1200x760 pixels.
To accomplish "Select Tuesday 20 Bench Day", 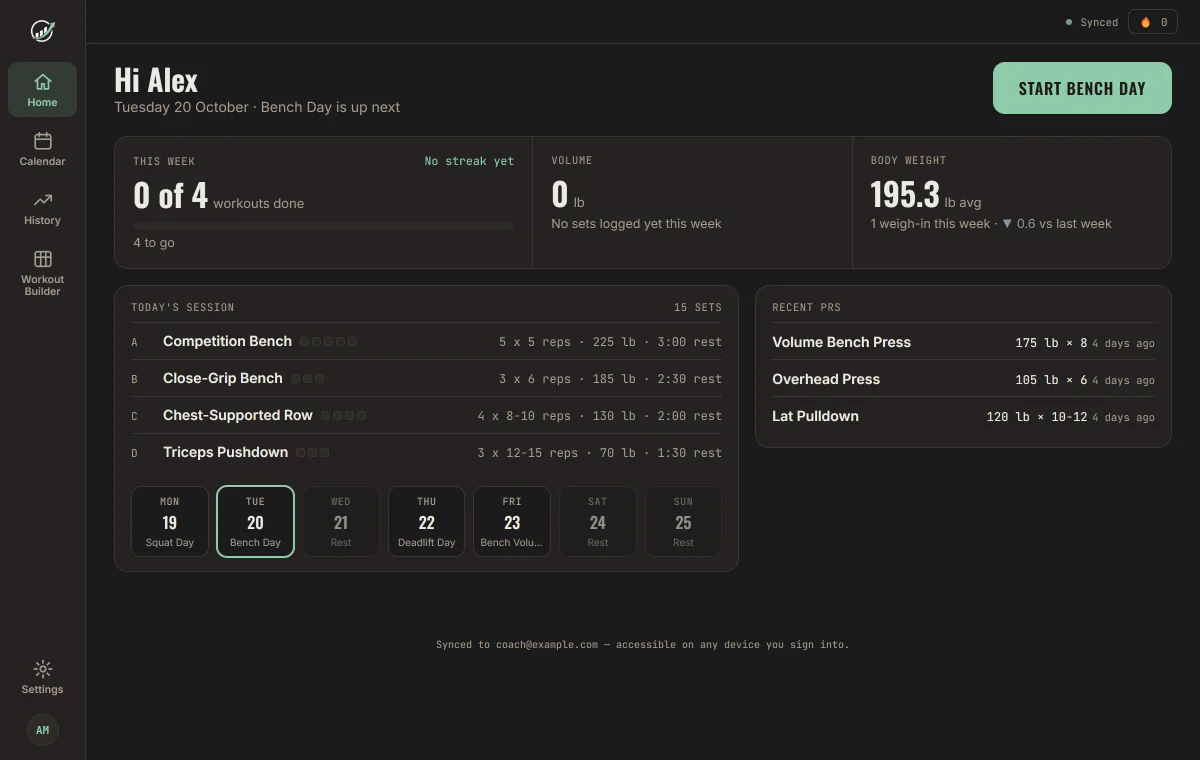I will click(x=255, y=521).
